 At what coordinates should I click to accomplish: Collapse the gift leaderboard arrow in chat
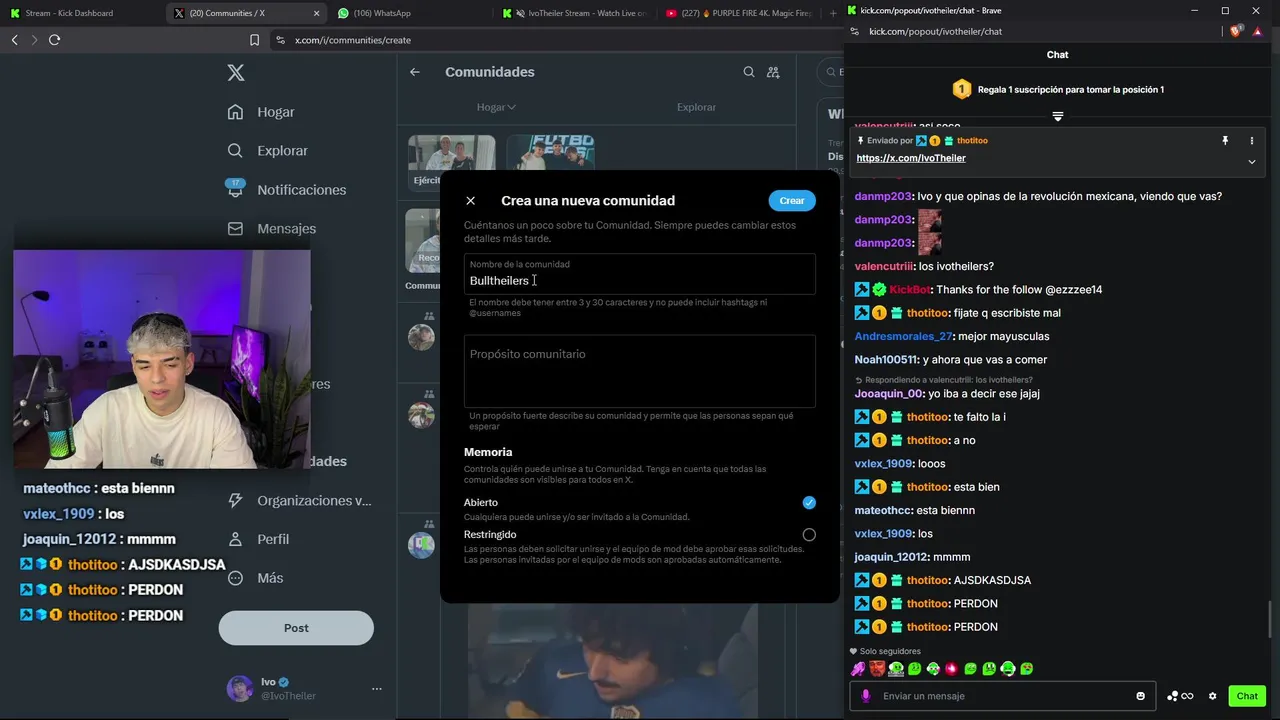[1057, 116]
